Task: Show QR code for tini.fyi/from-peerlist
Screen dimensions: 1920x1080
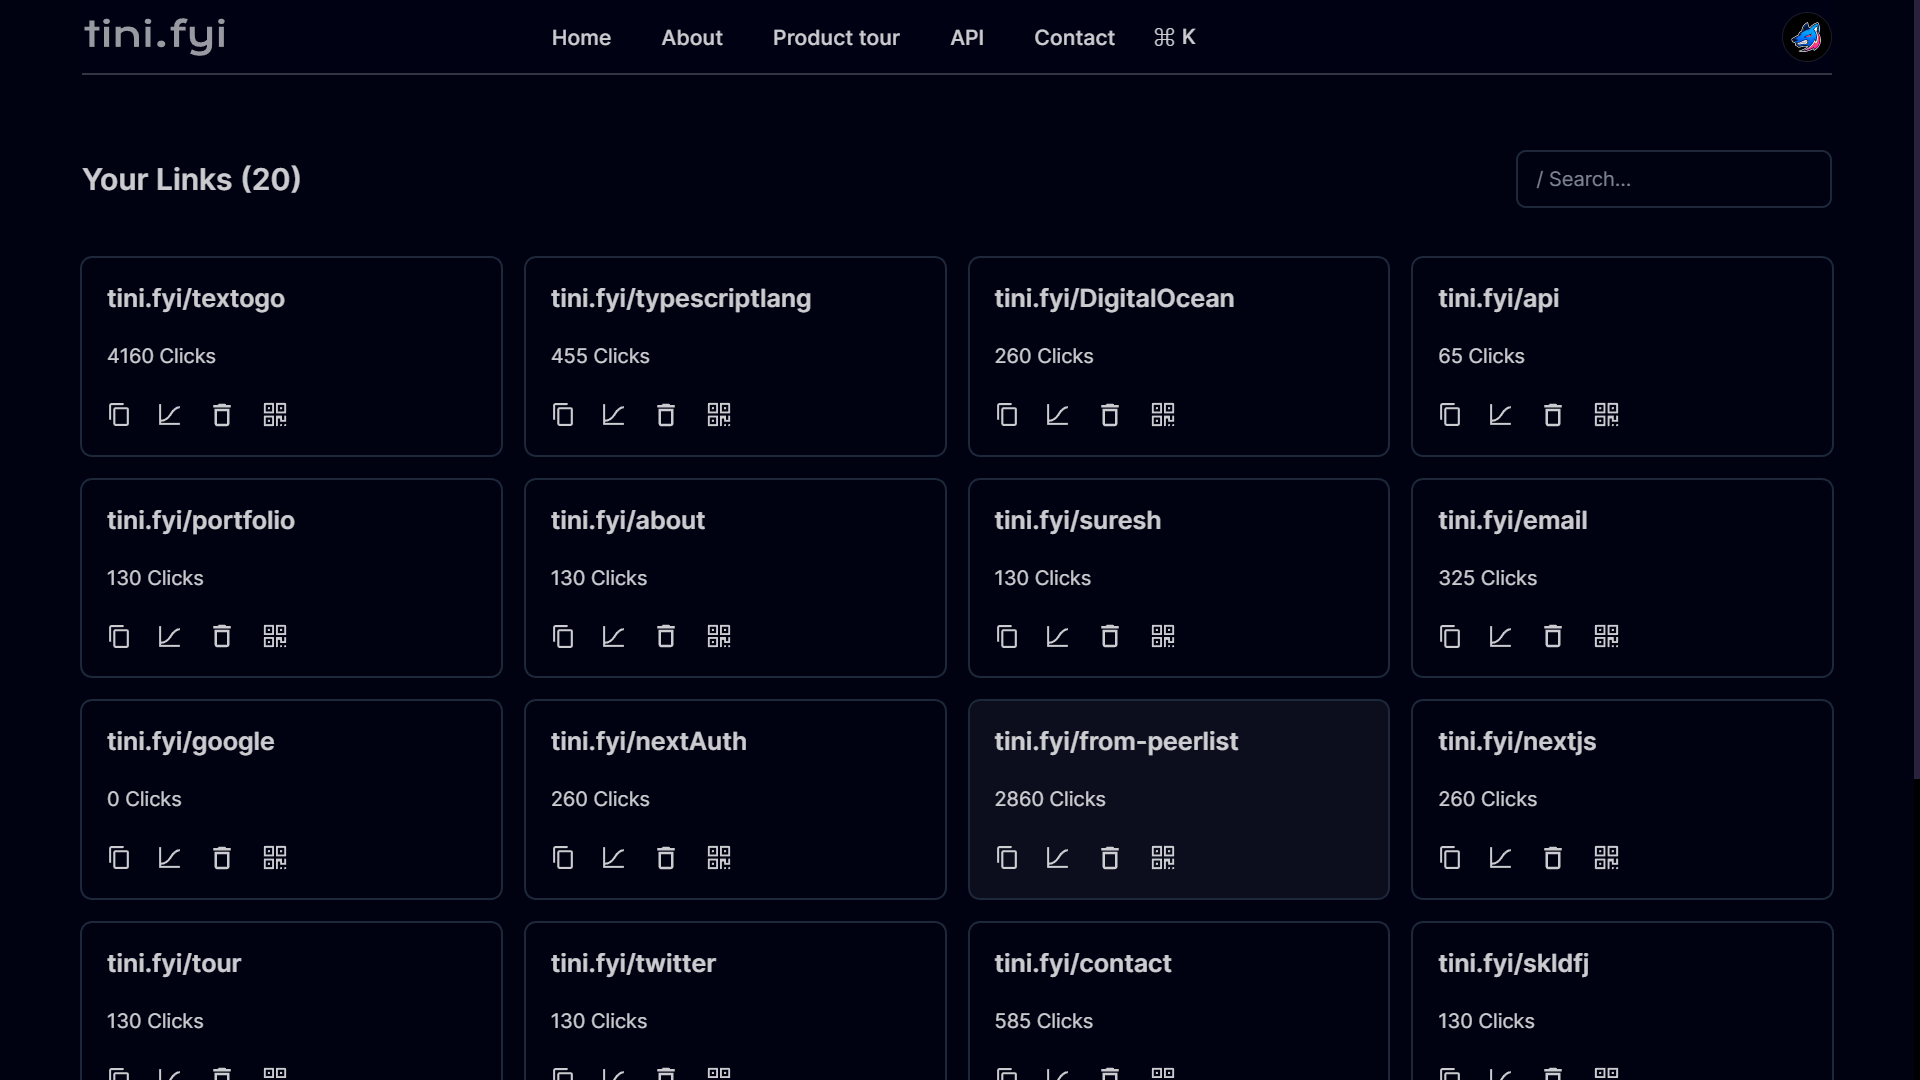Action: click(x=1163, y=858)
